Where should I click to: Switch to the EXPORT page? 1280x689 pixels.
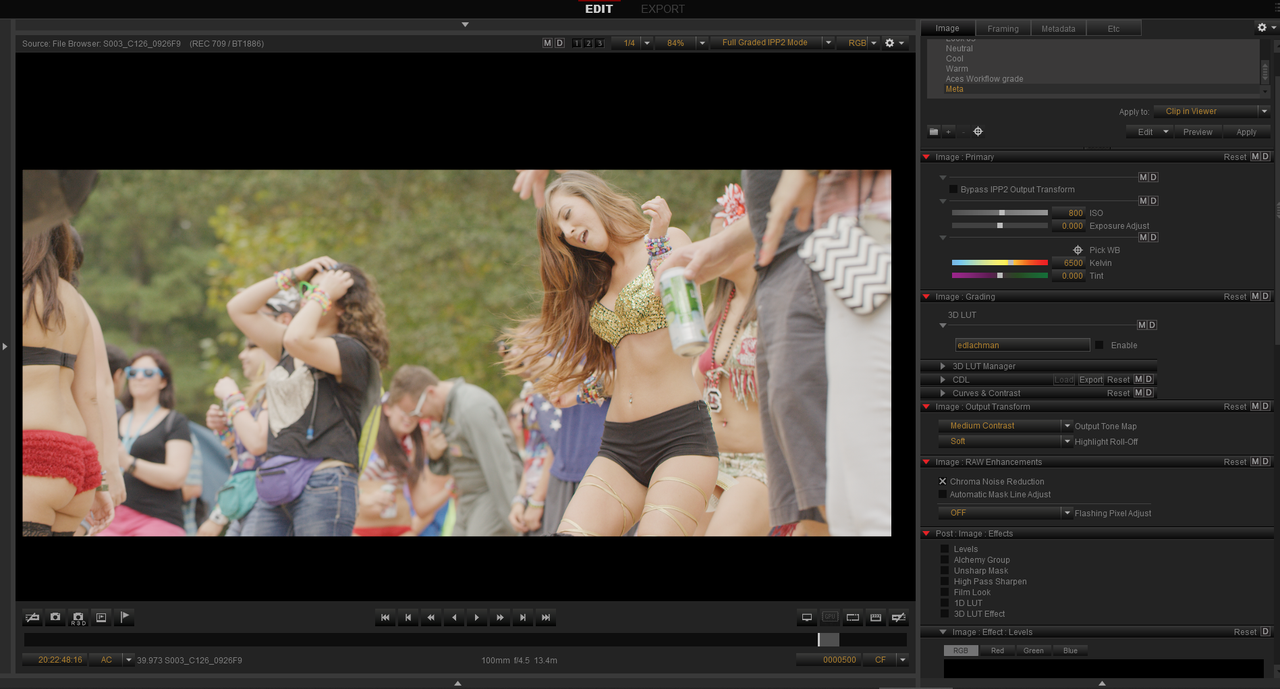663,9
